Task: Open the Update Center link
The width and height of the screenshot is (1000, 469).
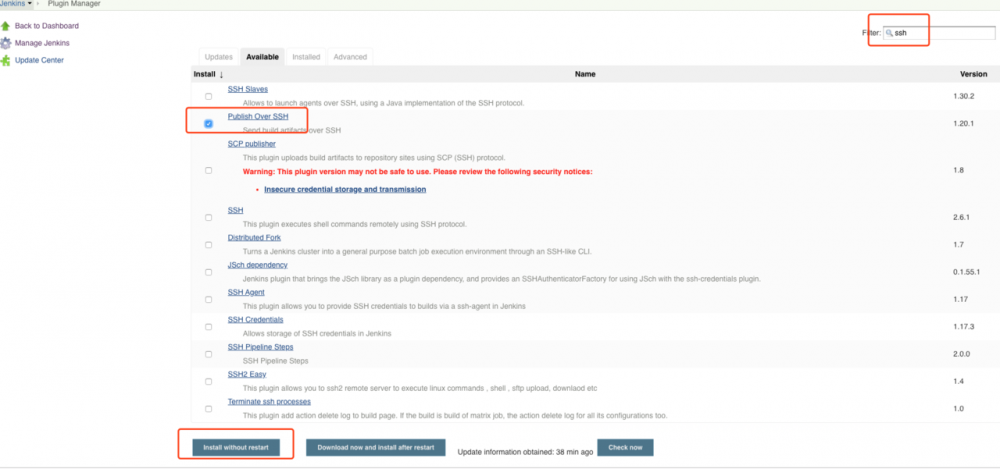Action: coord(40,61)
